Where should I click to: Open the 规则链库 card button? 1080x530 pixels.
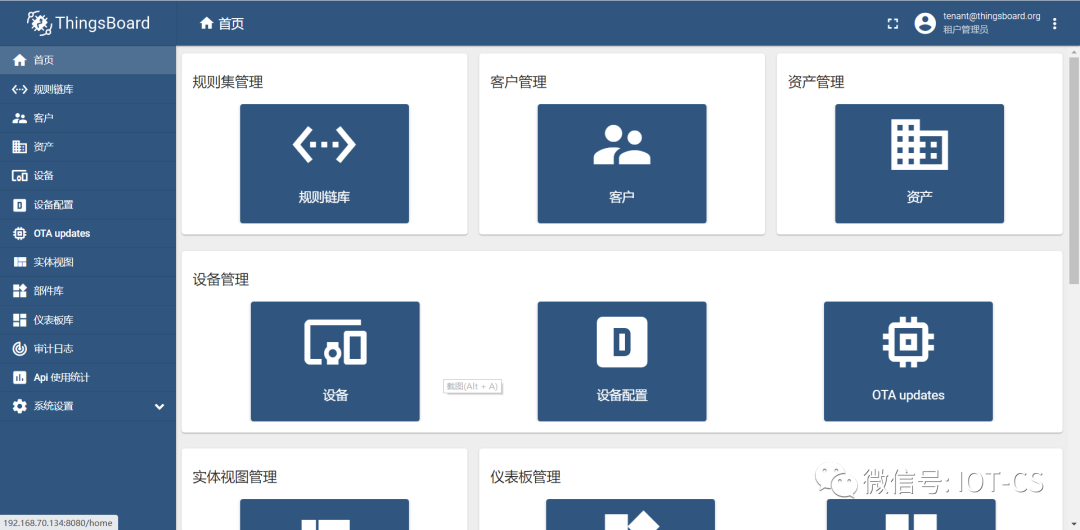[324, 163]
